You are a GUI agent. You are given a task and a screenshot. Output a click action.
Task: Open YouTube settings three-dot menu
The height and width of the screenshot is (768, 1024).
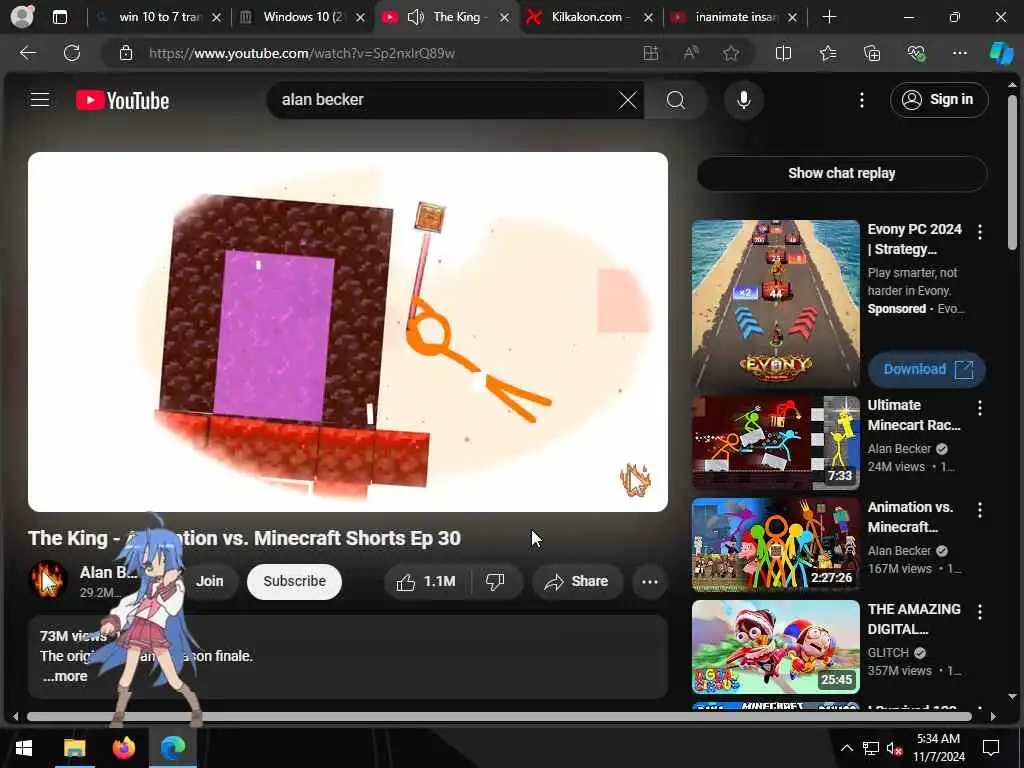click(x=862, y=100)
